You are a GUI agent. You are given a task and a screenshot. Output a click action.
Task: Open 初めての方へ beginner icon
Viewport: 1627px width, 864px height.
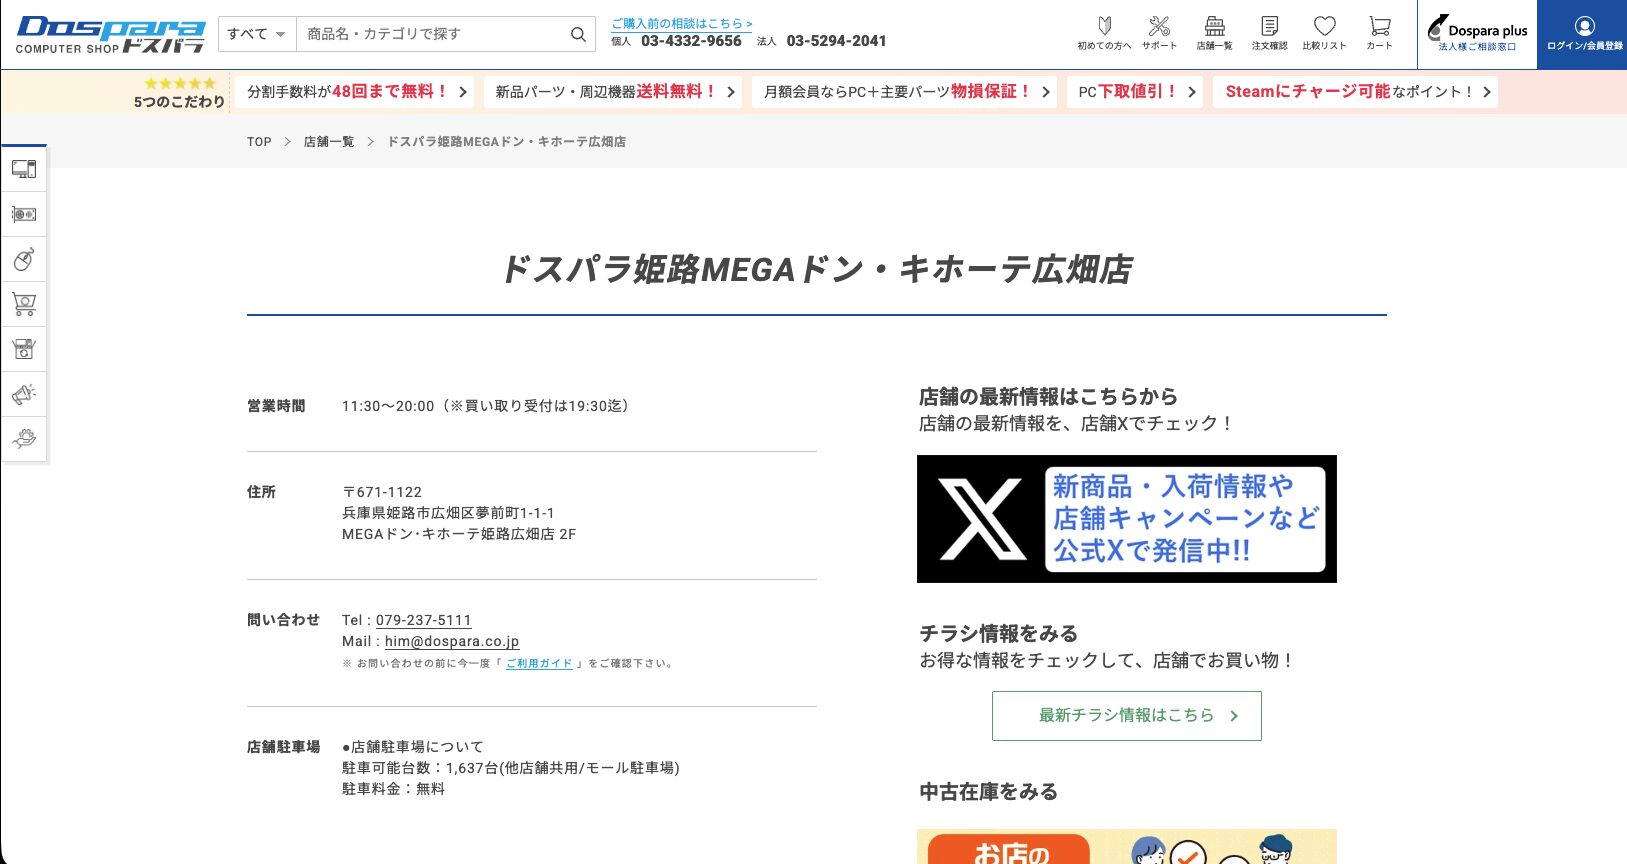coord(1104,33)
